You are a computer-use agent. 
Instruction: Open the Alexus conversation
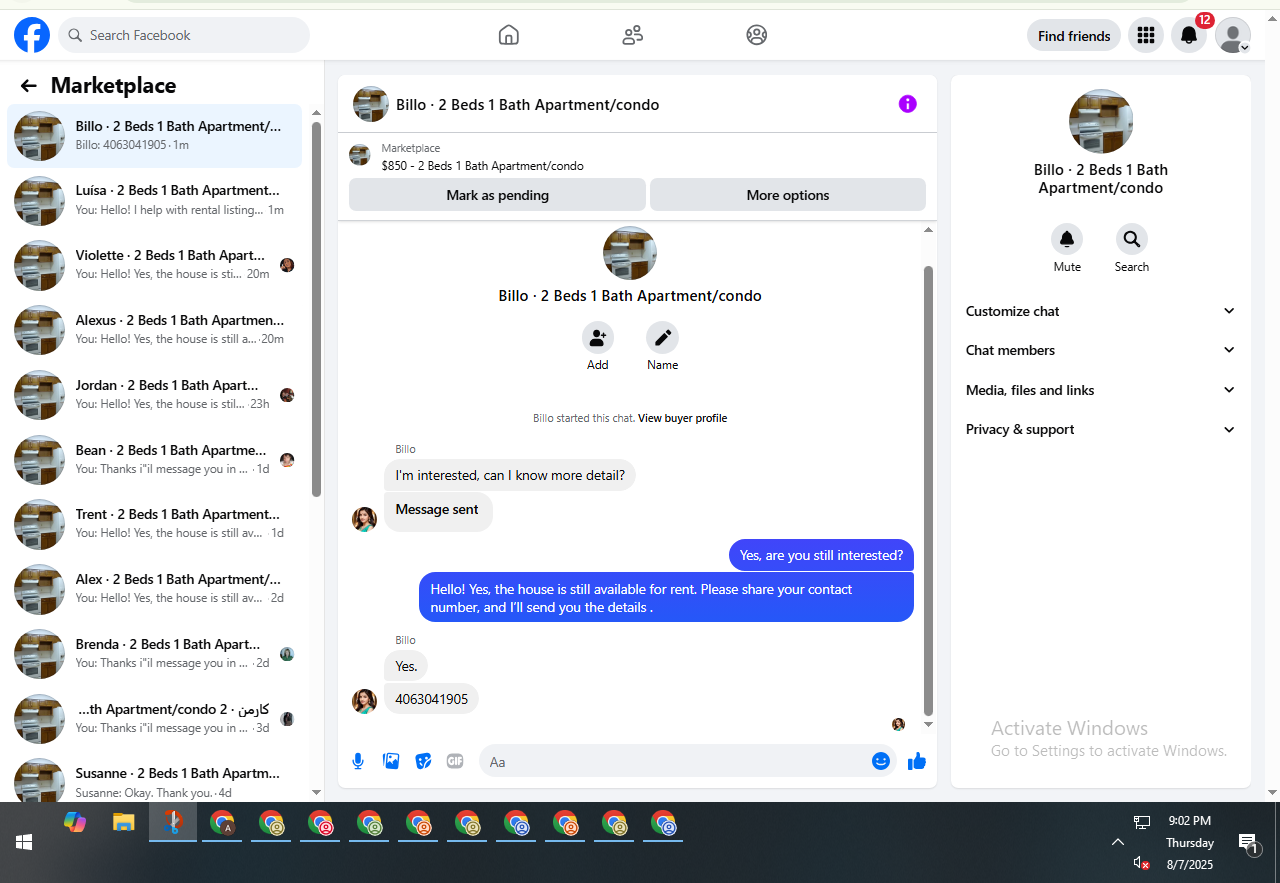155,330
